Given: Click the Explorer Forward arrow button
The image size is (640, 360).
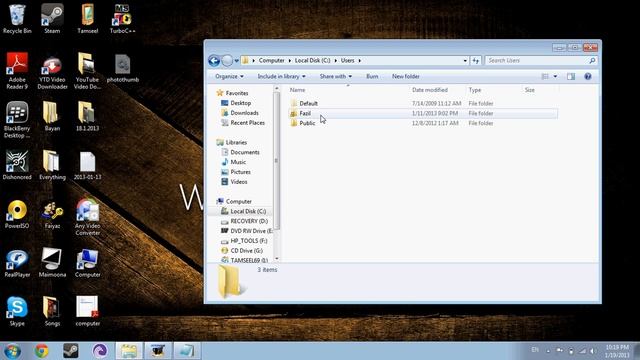Looking at the screenshot, I should 227,60.
